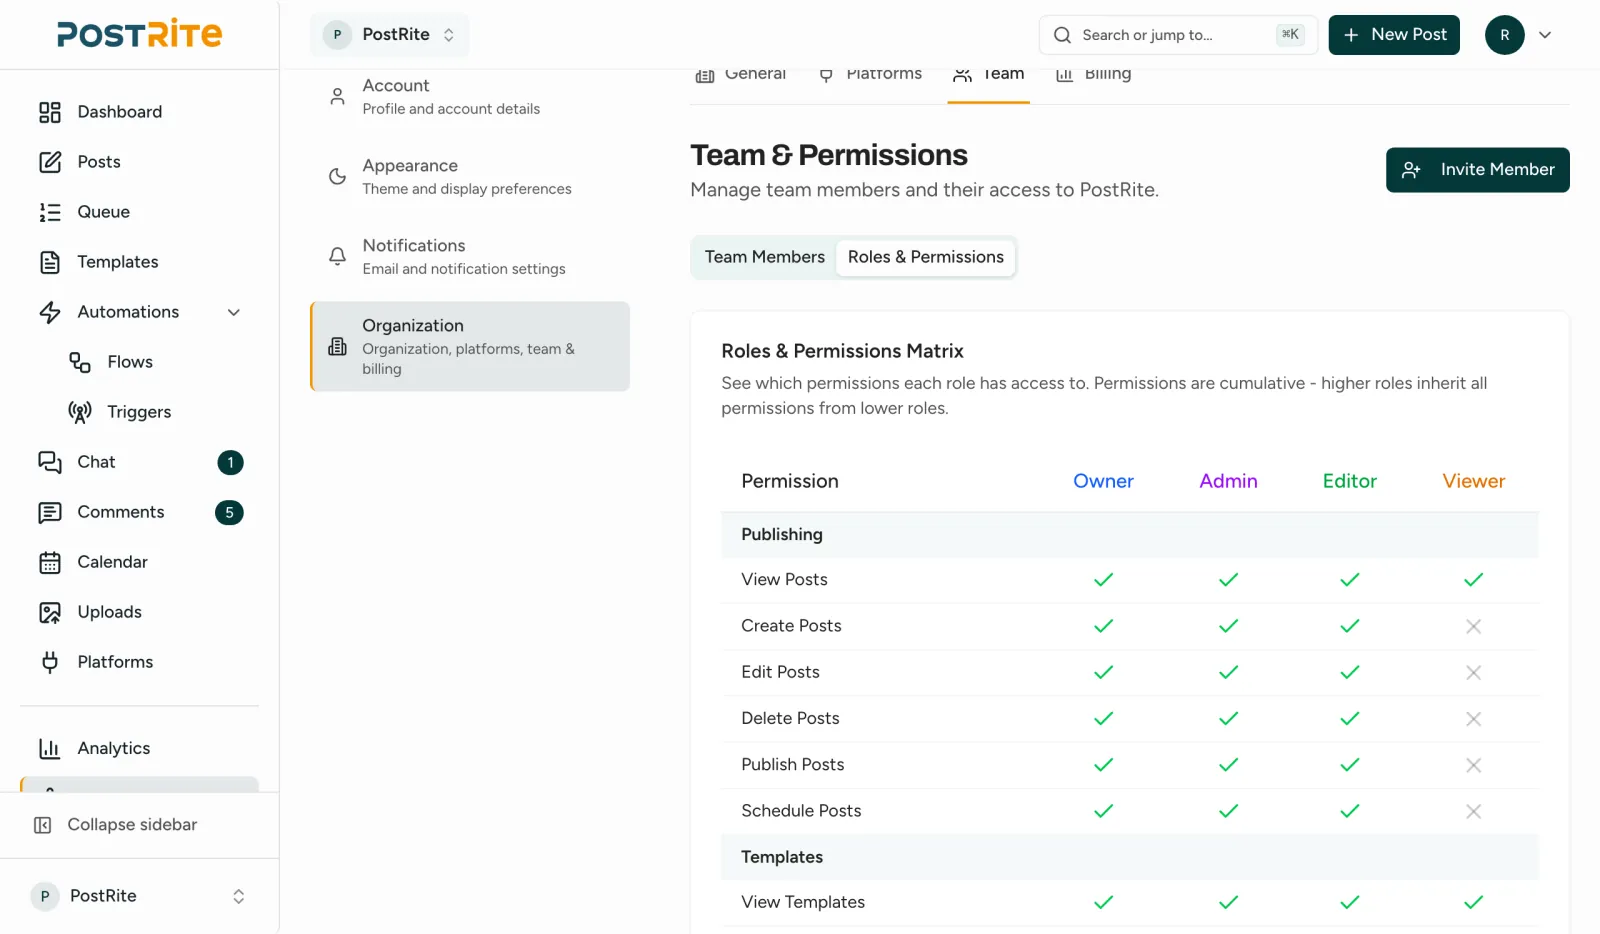This screenshot has height=934, width=1600.
Task: Click the Chat bubbles icon
Action: [x=50, y=462]
